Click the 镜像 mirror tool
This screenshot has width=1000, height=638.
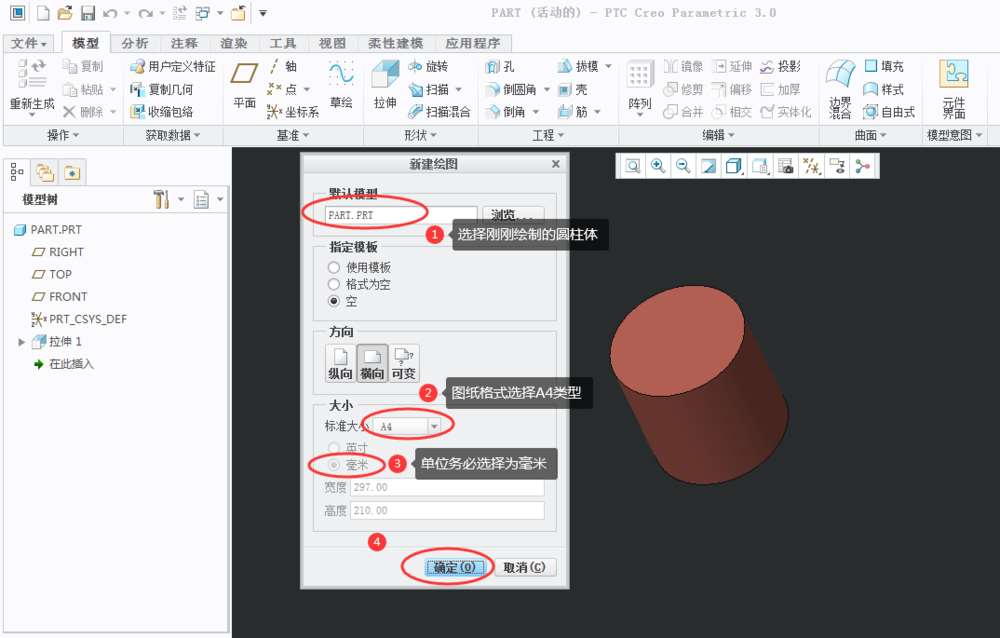click(x=684, y=66)
